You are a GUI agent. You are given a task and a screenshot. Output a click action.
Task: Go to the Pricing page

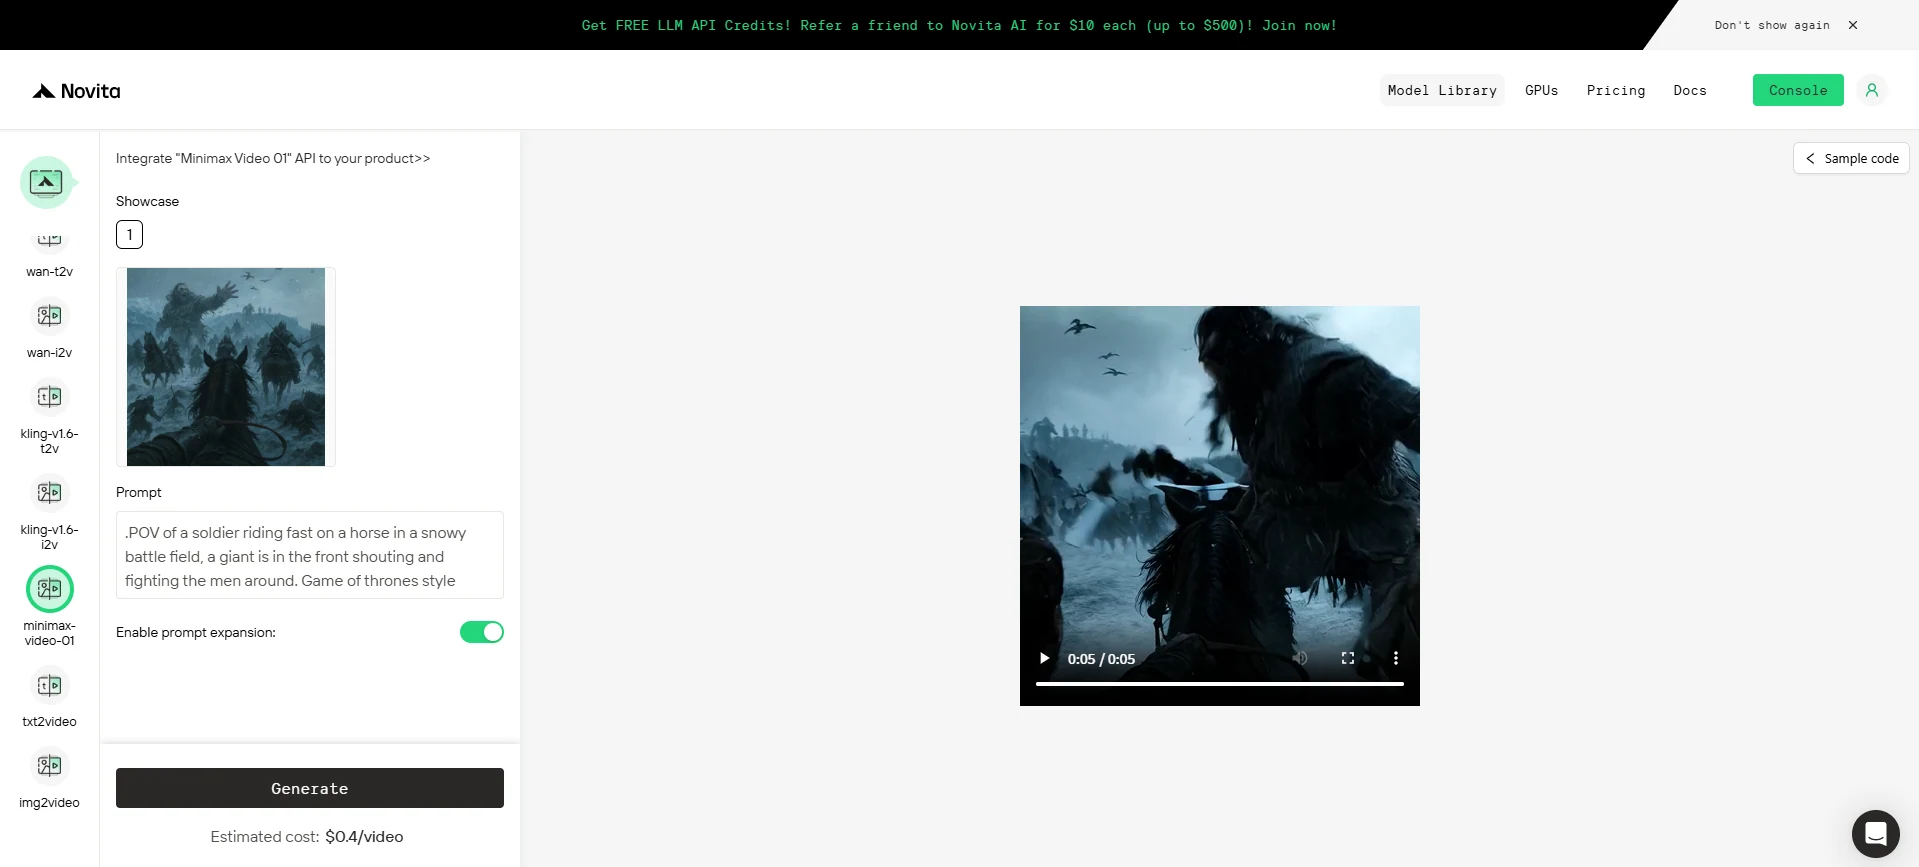(x=1616, y=90)
